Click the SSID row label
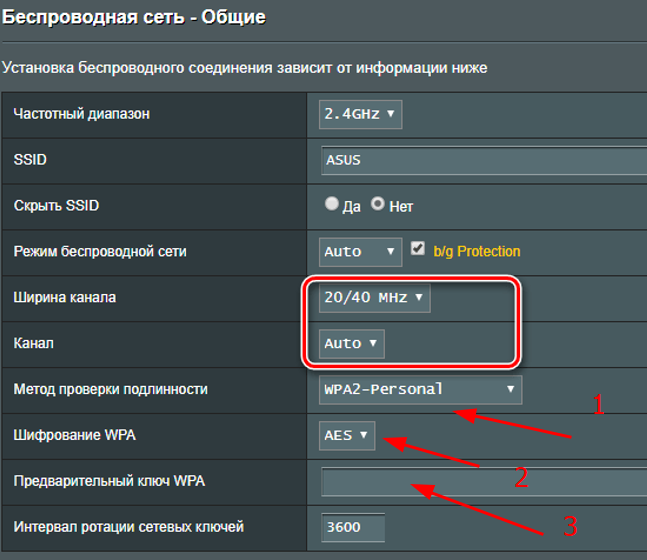 [30, 160]
